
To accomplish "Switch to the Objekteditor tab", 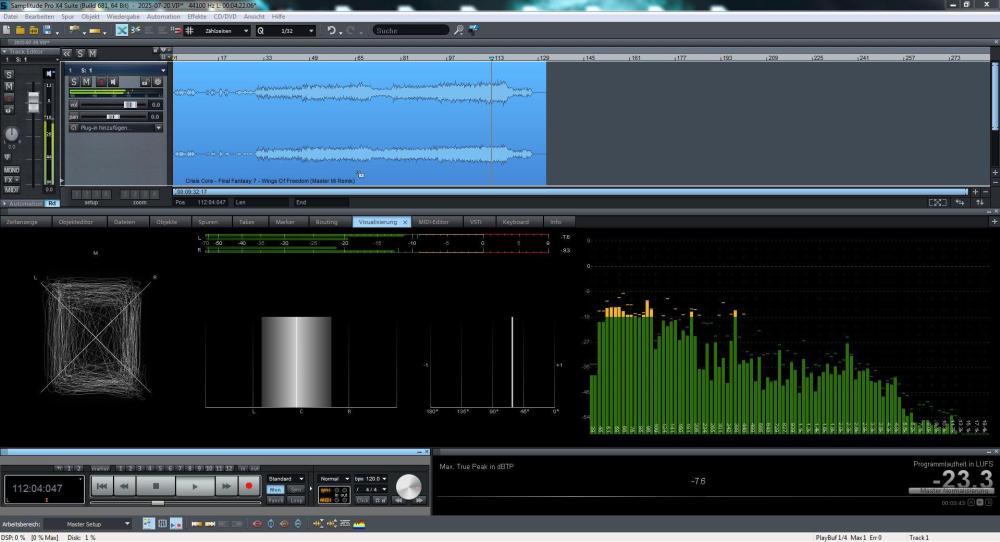I will pyautogui.click(x=75, y=222).
